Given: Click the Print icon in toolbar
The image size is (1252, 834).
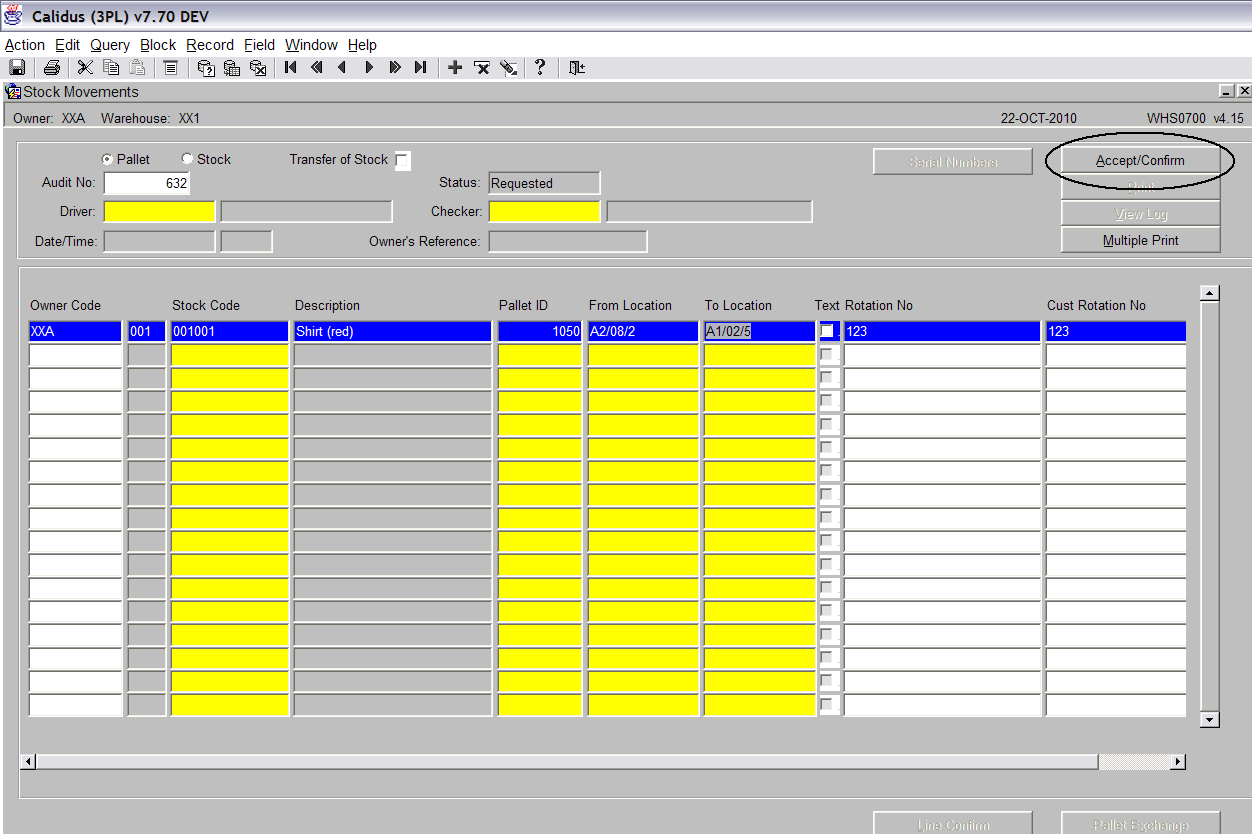Looking at the screenshot, I should pyautogui.click(x=52, y=67).
